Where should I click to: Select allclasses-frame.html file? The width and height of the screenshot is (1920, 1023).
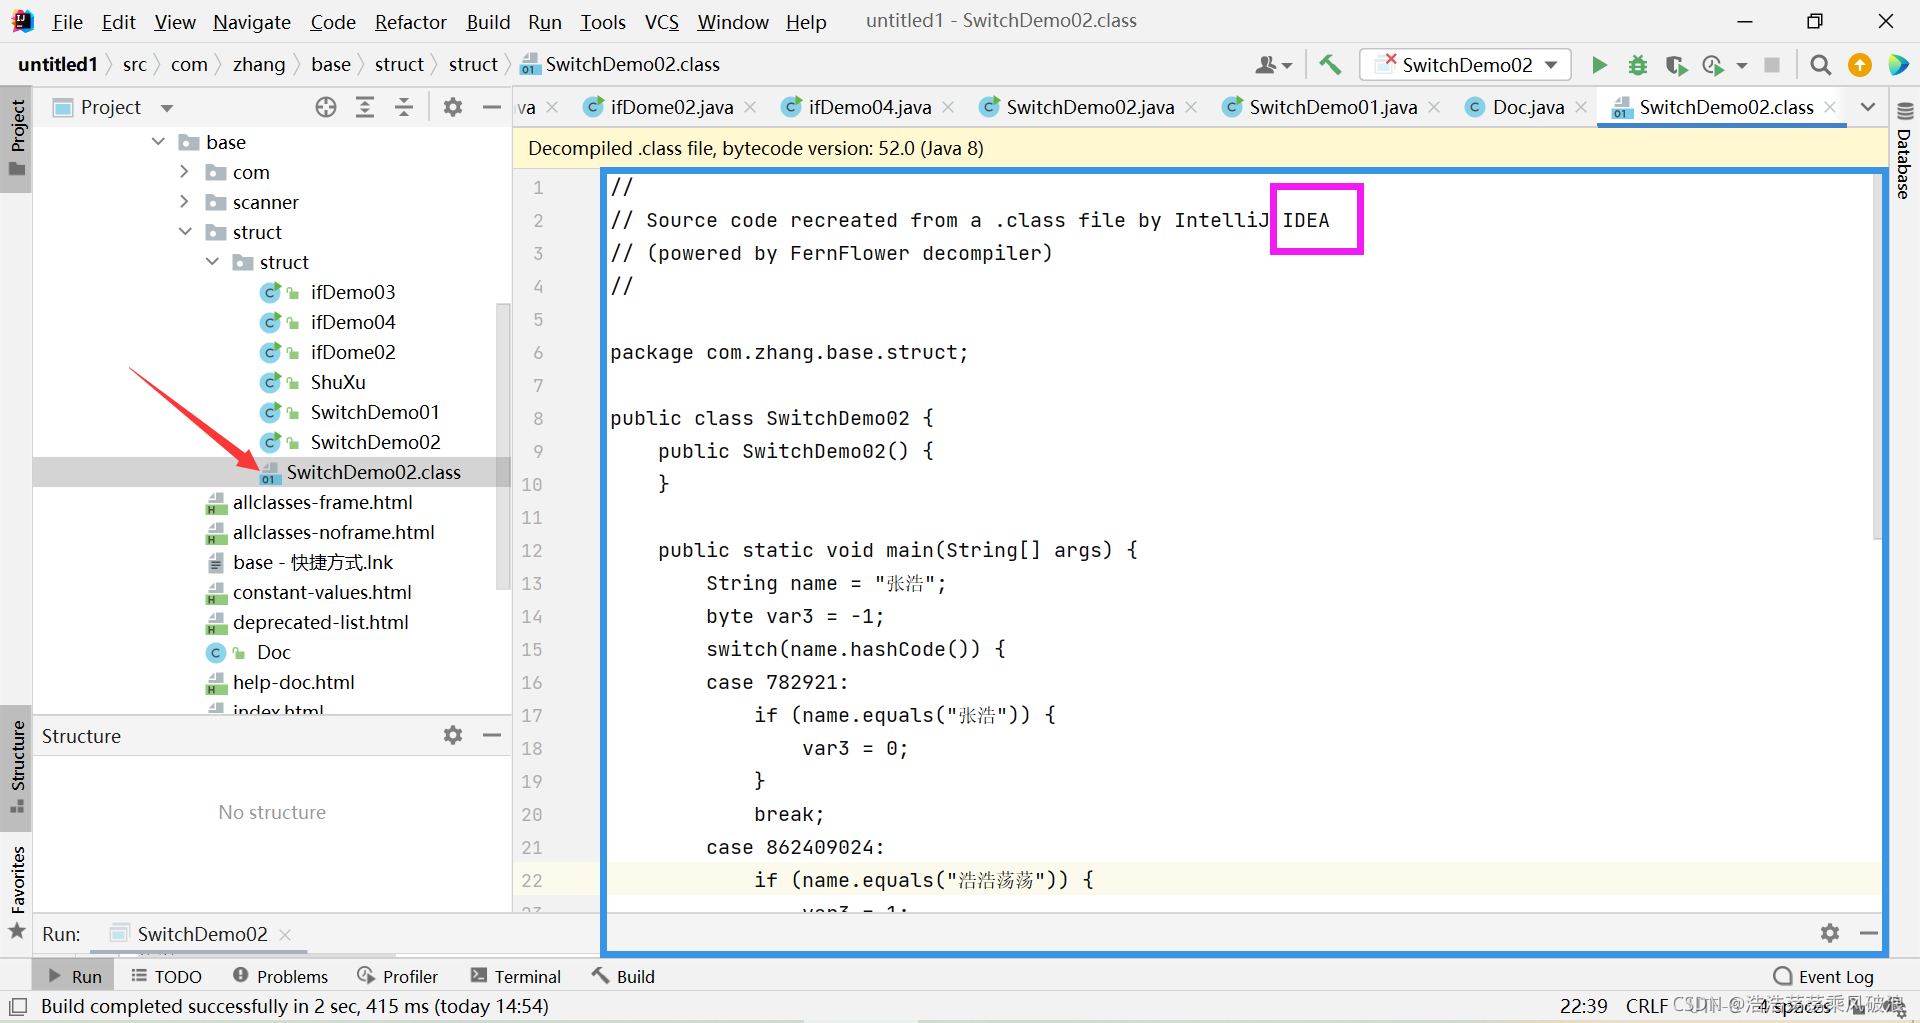pos(322,502)
